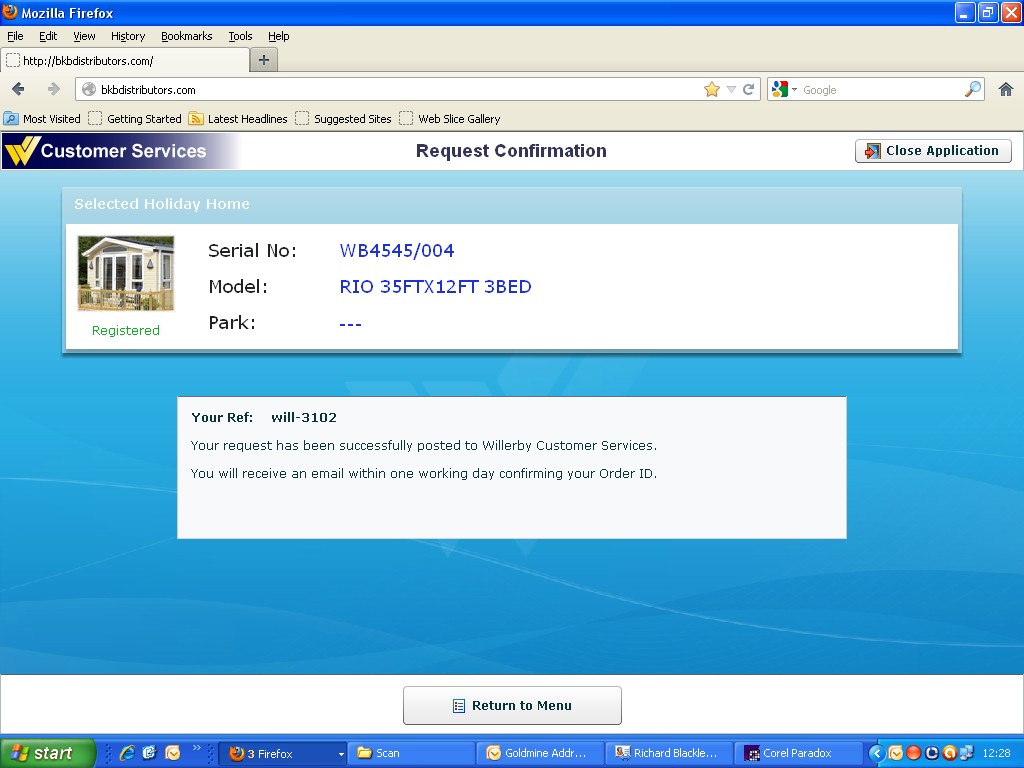Open the Bookmarks menu

[187, 36]
